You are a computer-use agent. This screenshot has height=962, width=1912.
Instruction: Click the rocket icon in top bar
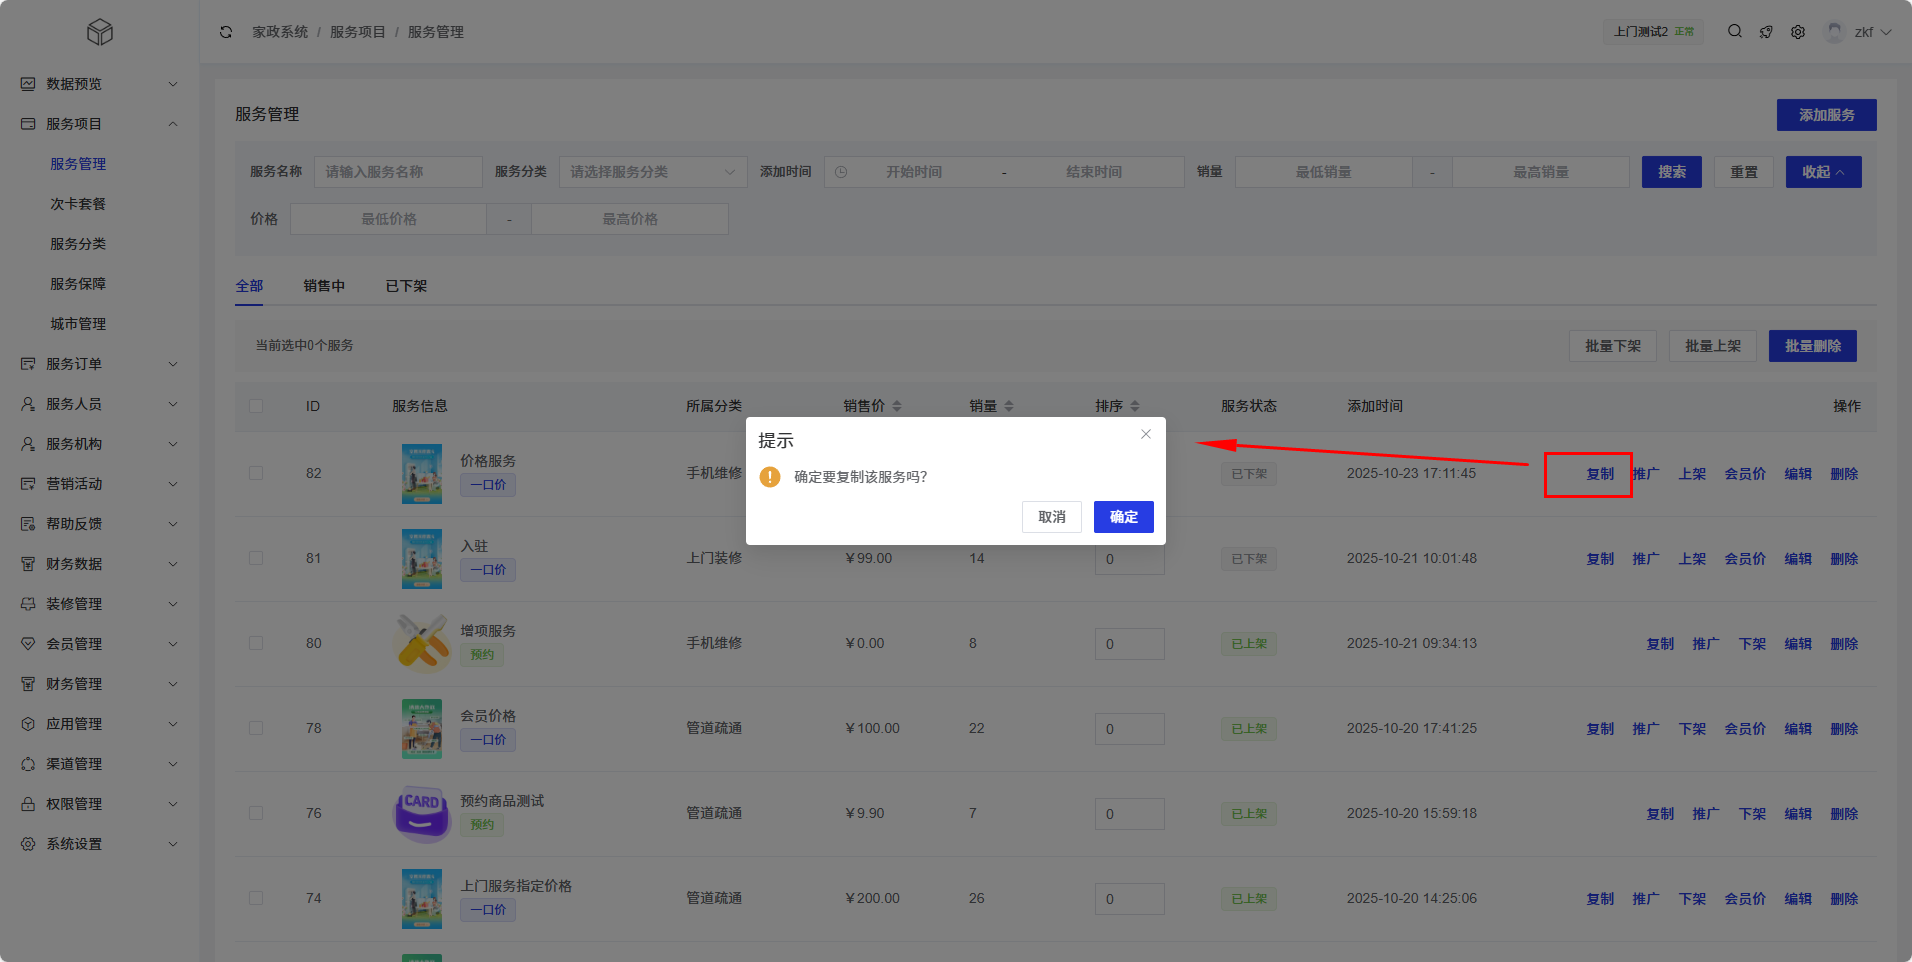tap(1766, 32)
